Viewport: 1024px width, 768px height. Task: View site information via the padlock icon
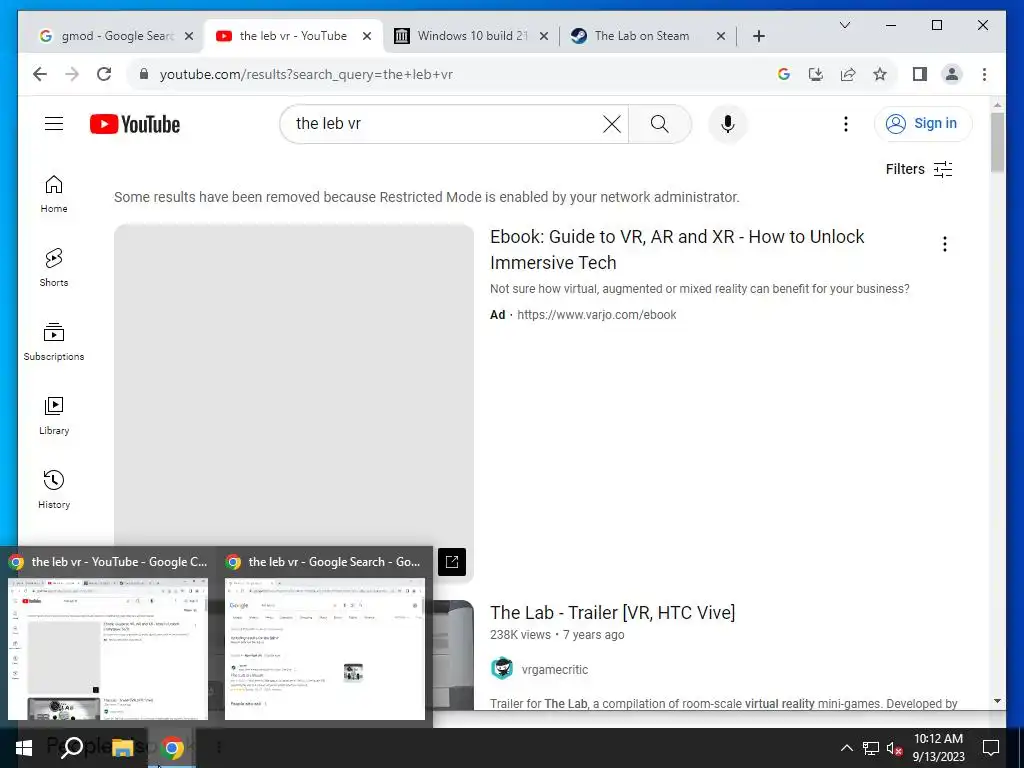tap(144, 74)
